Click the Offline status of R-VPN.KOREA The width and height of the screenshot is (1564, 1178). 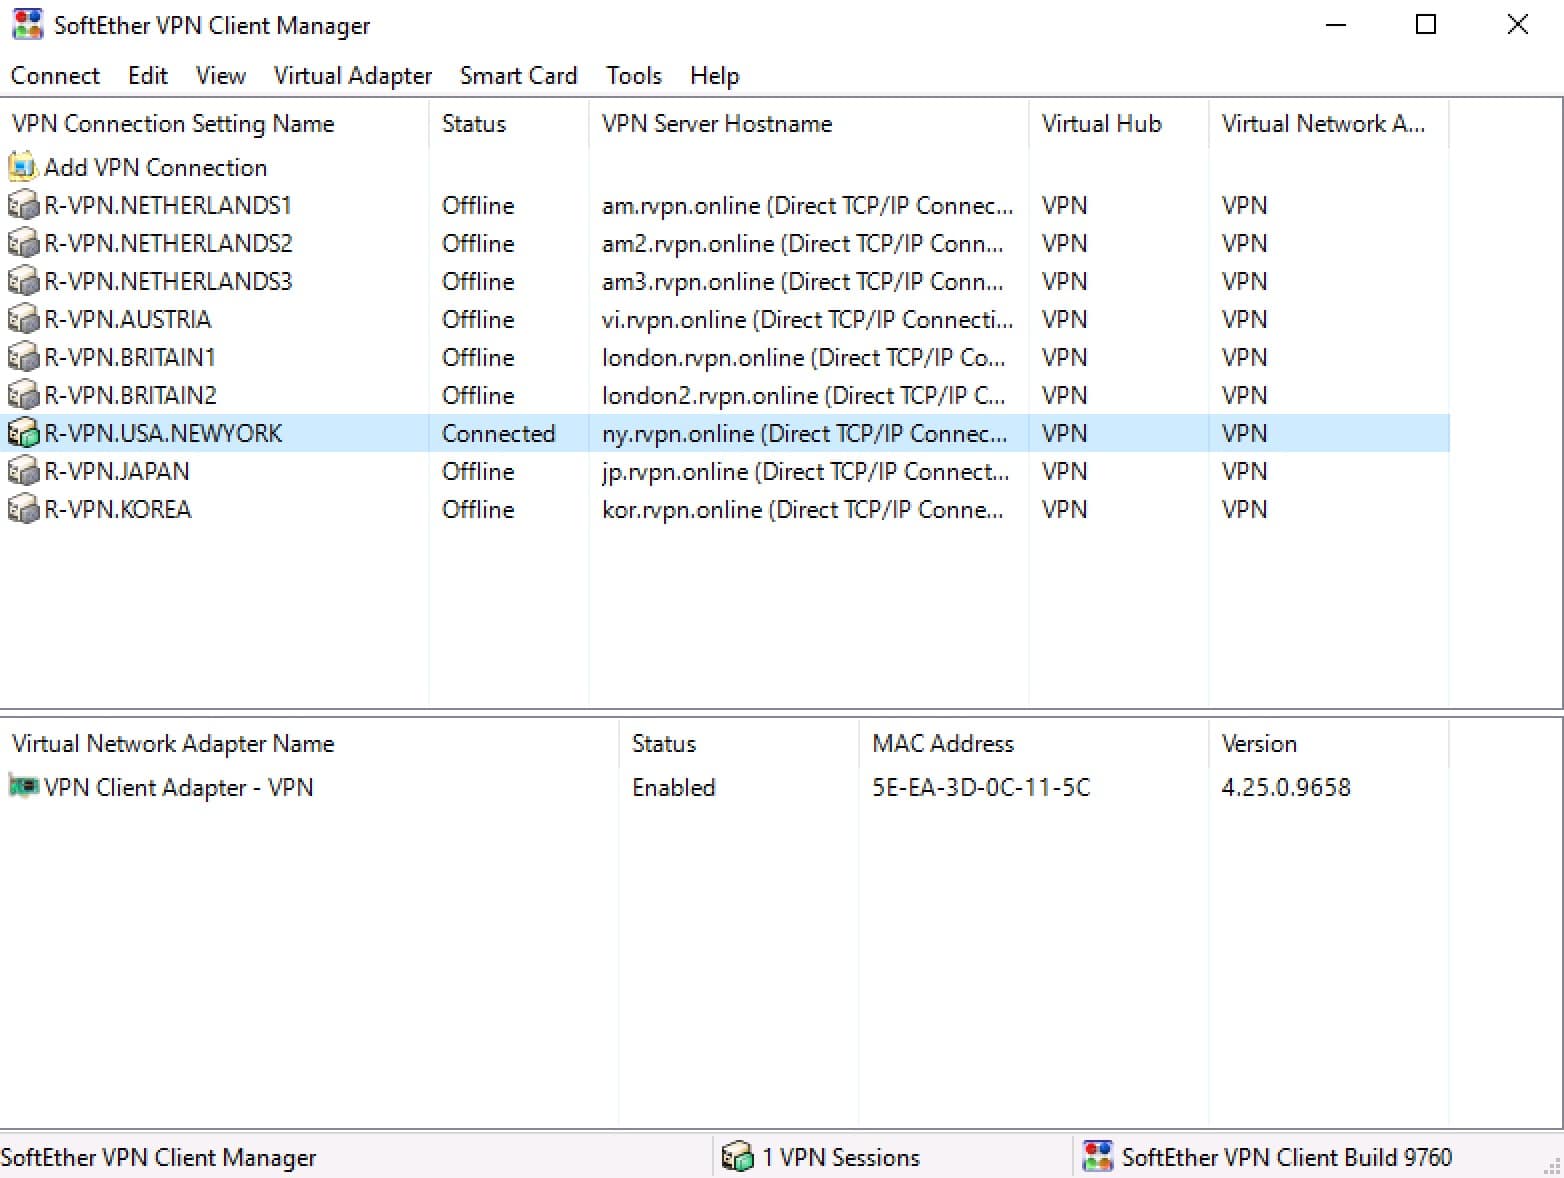(478, 509)
